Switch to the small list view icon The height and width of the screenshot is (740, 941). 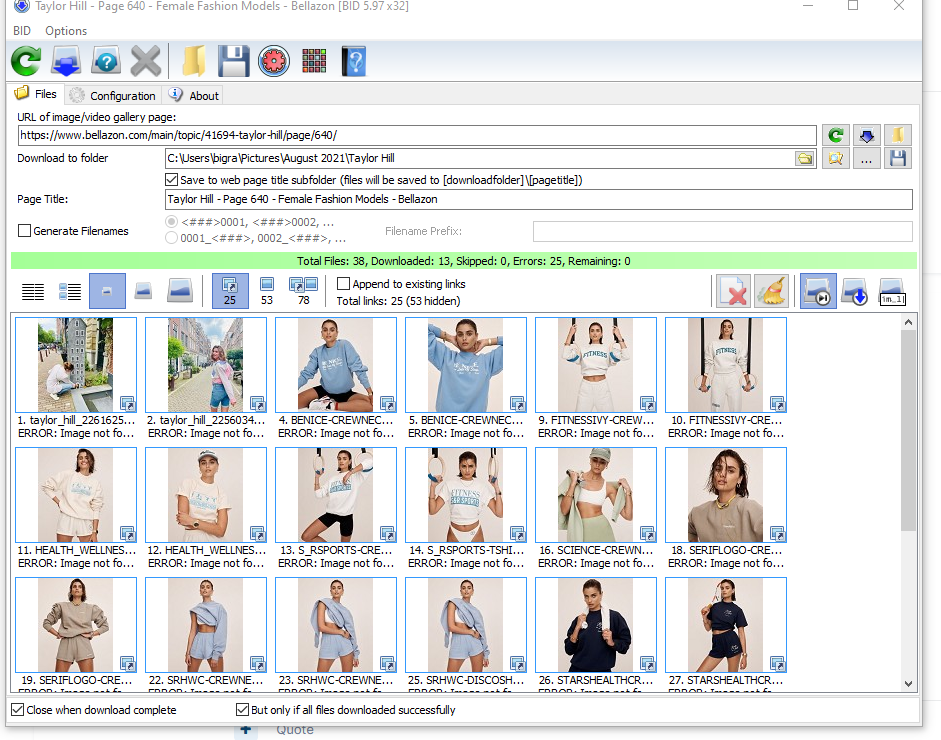pyautogui.click(x=33, y=291)
